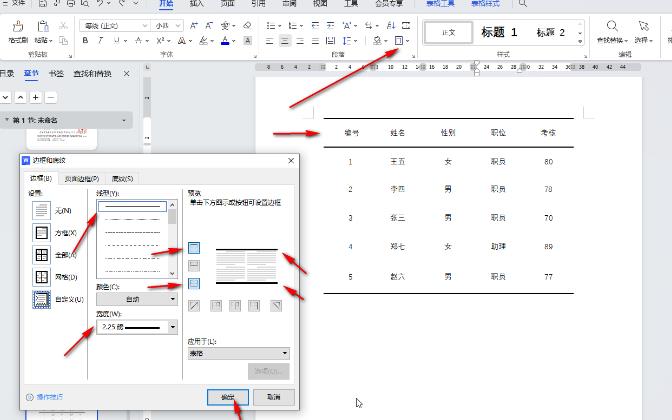
Task: Click the 取消 button in the dialog
Action: click(273, 397)
